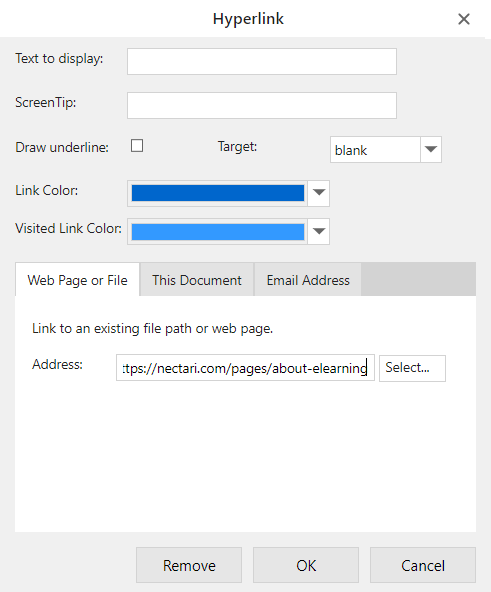Click into the Address input field
Image resolution: width=491 pixels, height=592 pixels.
pos(245,367)
